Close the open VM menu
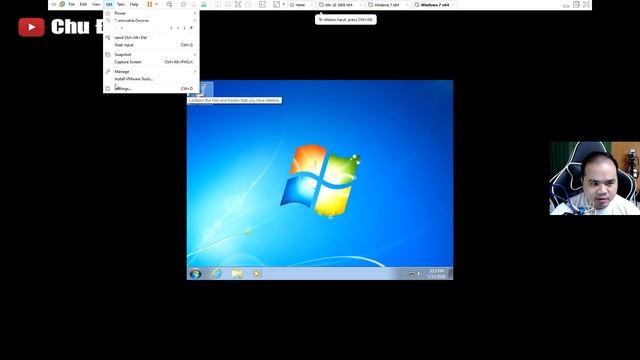The height and width of the screenshot is (360, 640). point(109,4)
